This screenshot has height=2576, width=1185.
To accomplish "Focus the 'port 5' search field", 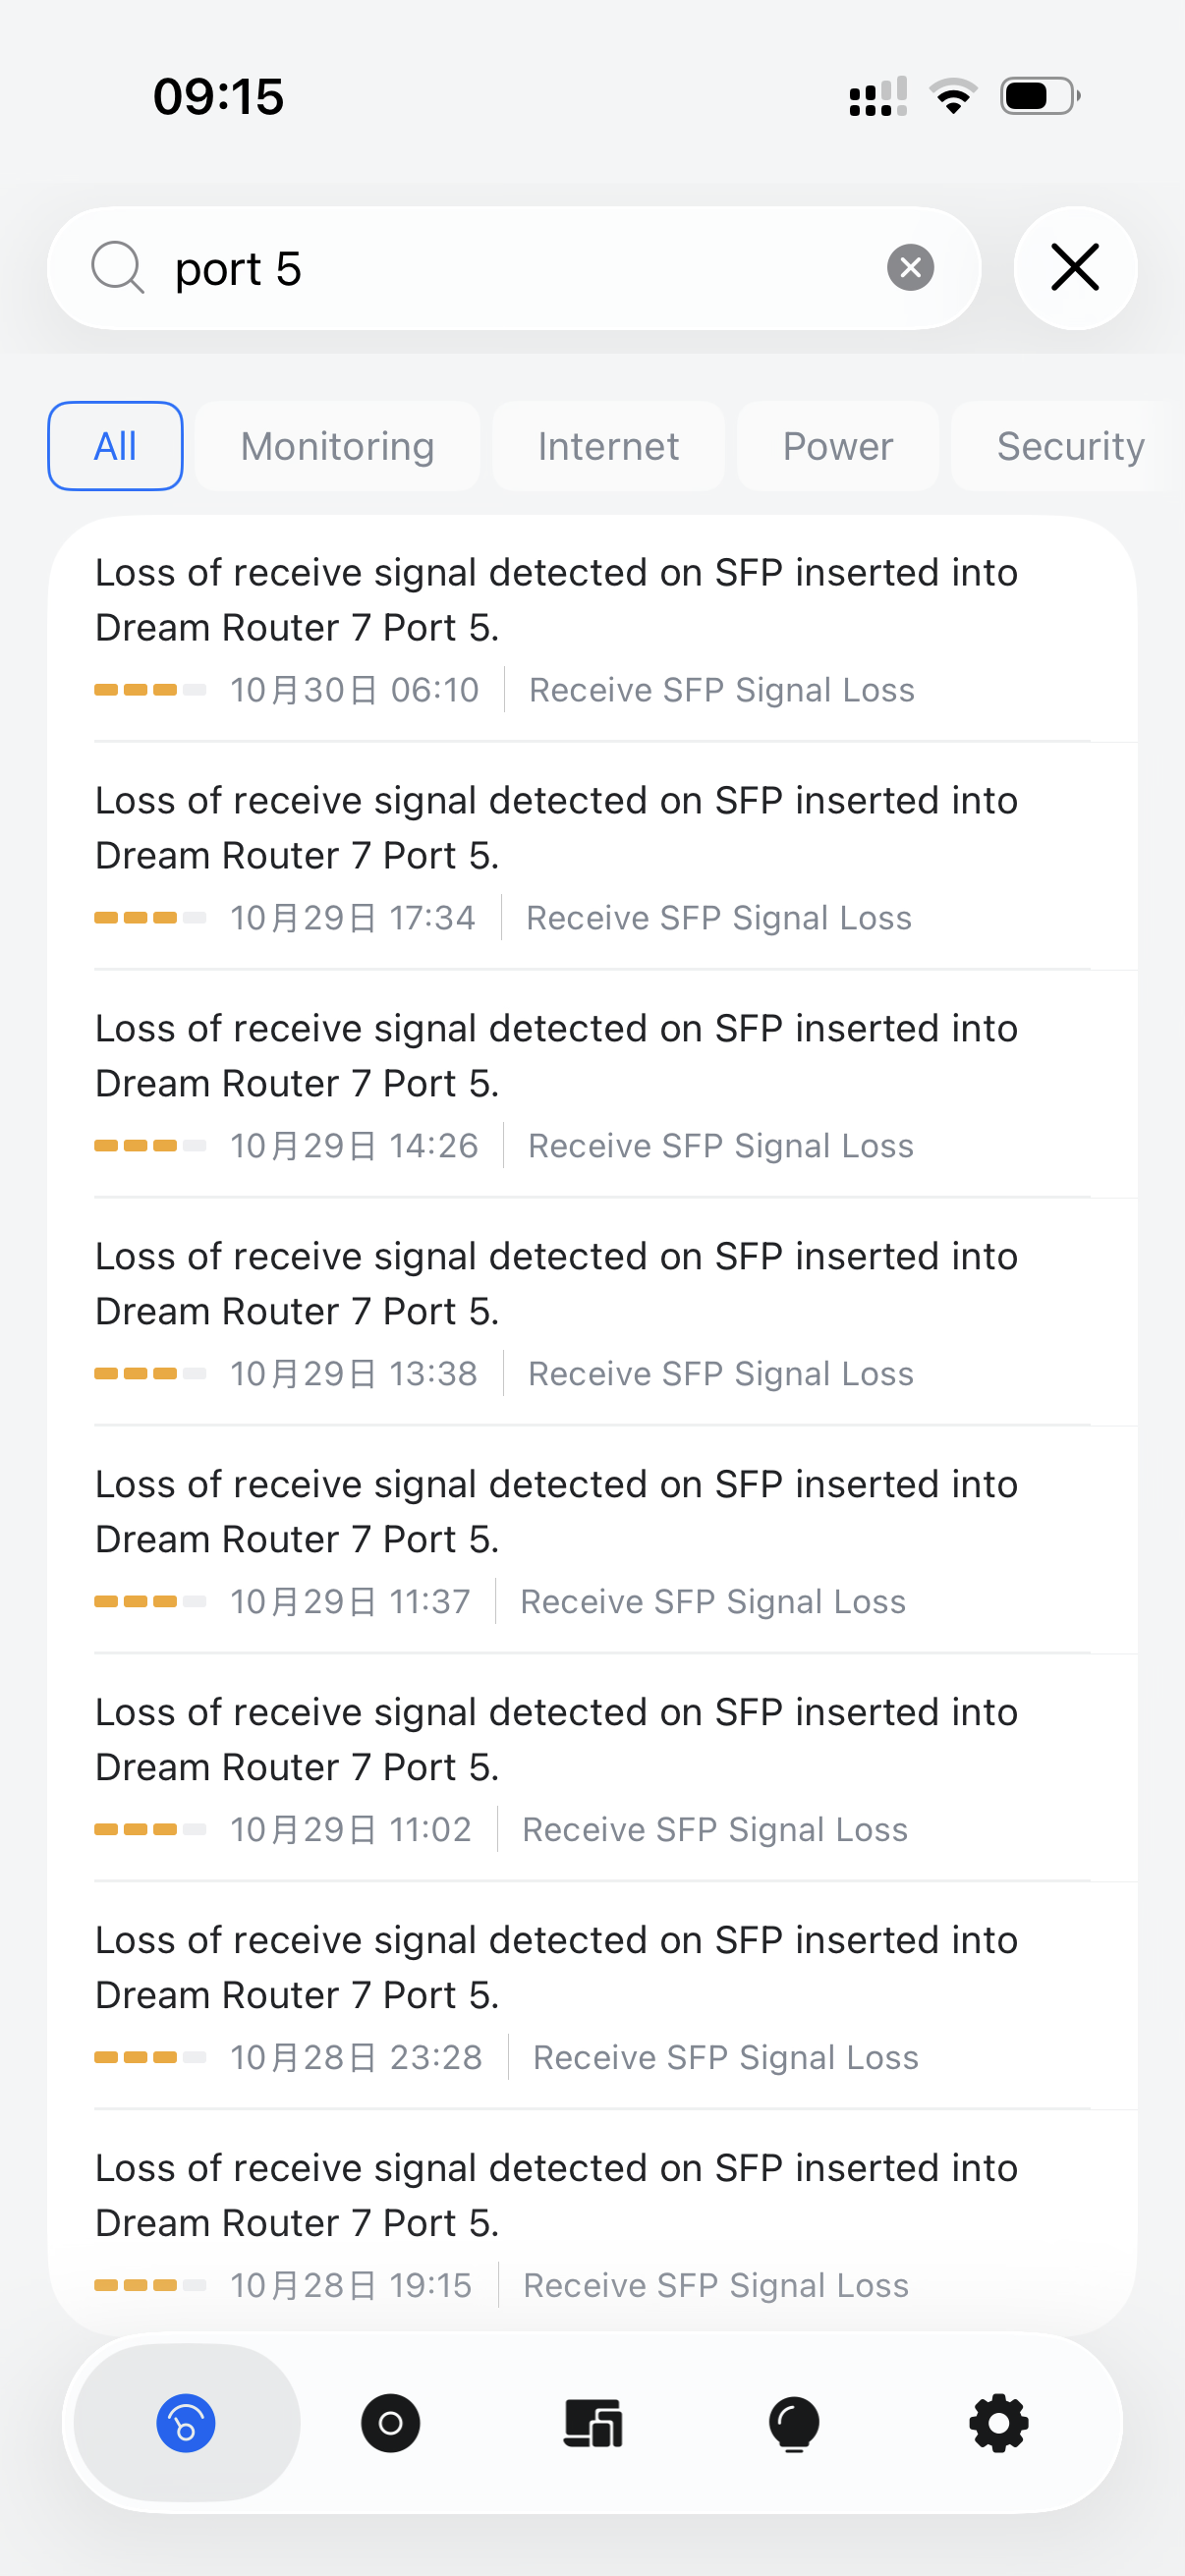I will point(520,268).
